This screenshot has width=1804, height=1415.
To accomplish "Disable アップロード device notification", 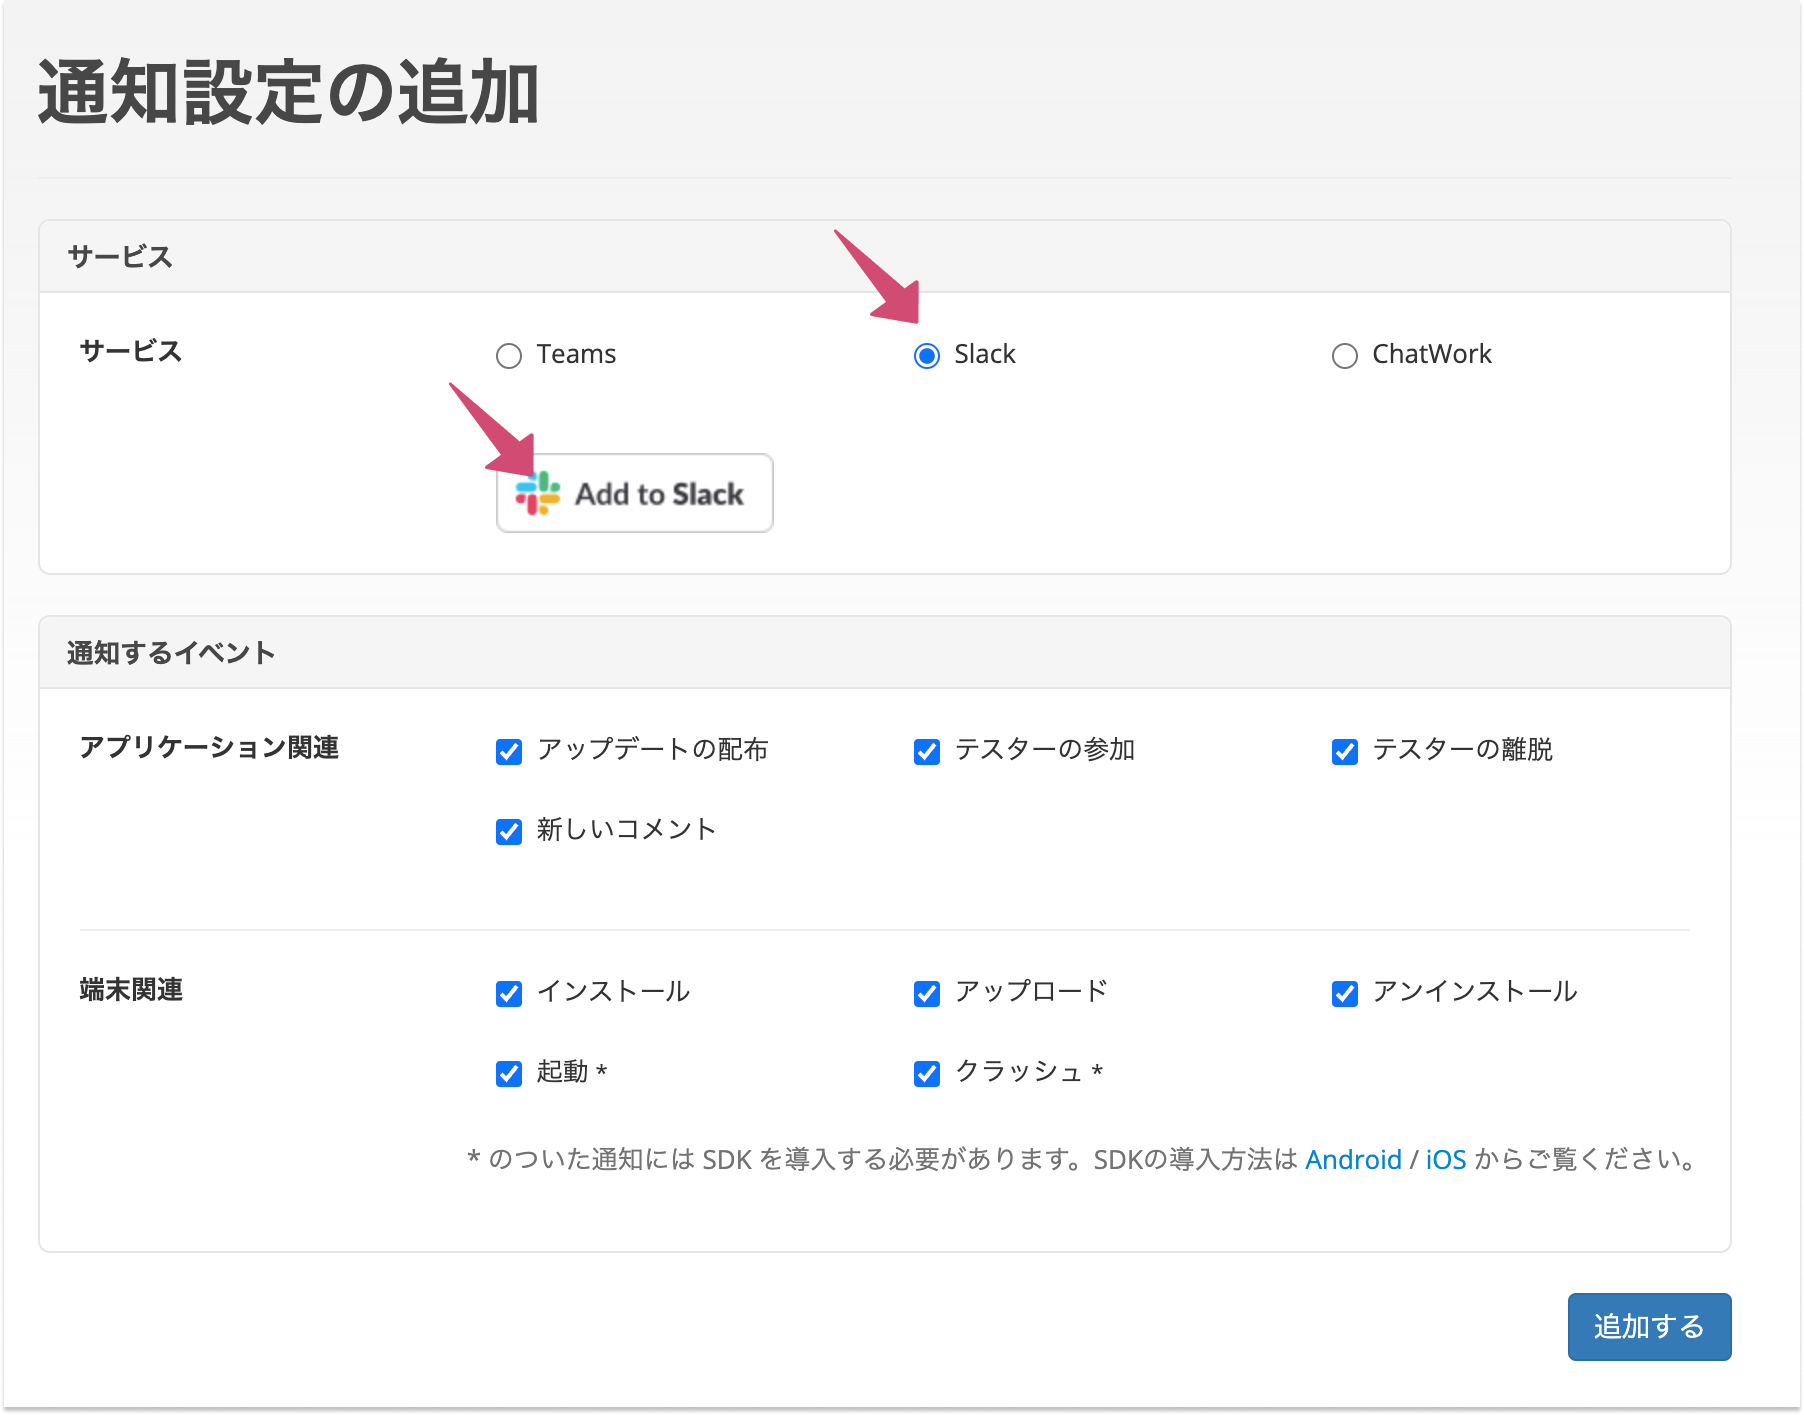I will point(926,993).
